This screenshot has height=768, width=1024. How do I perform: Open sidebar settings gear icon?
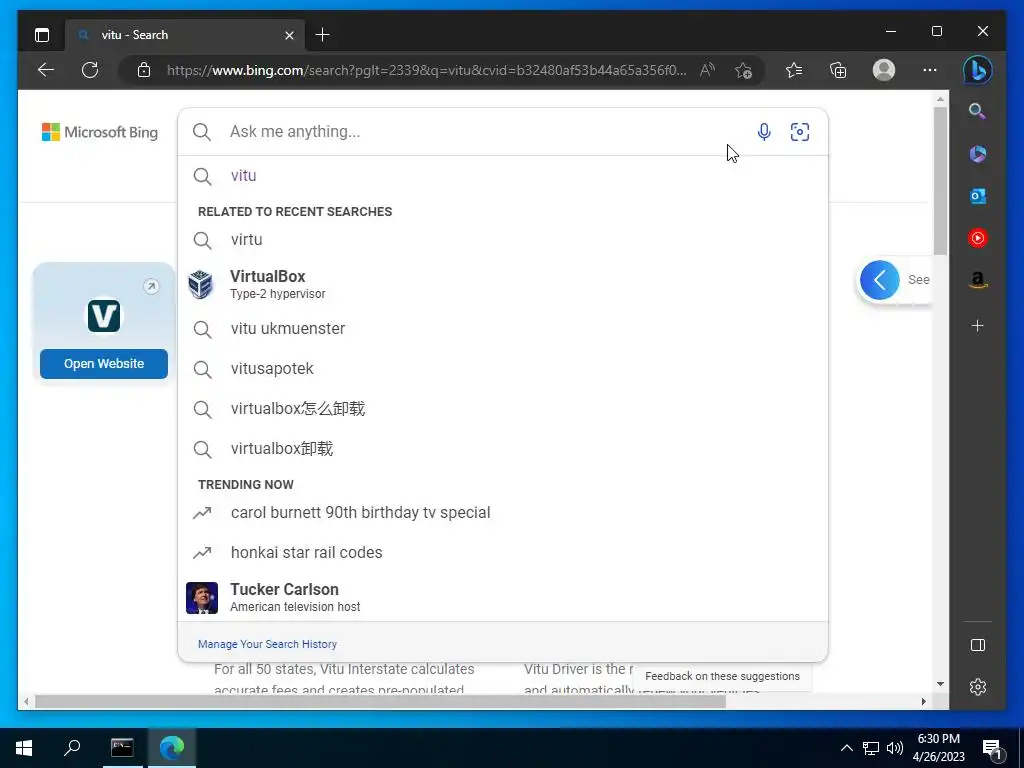tap(978, 687)
